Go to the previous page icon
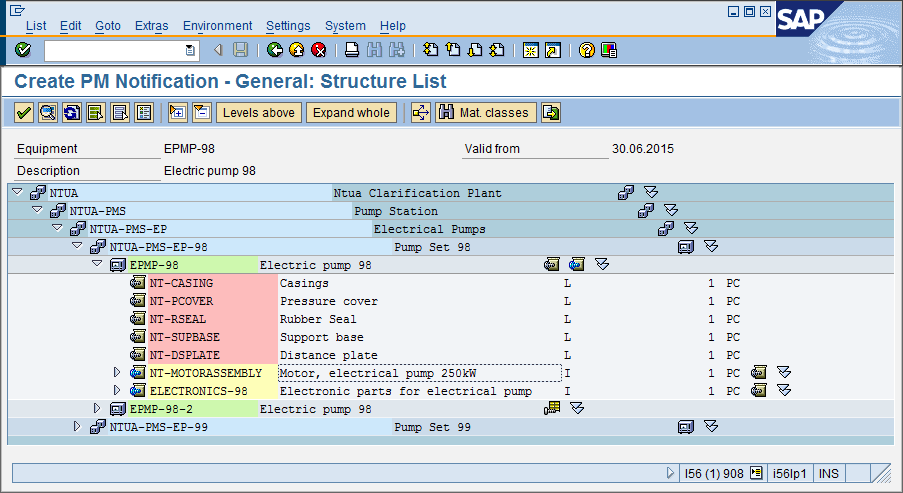Viewport: 903px width, 493px height. pyautogui.click(x=453, y=50)
